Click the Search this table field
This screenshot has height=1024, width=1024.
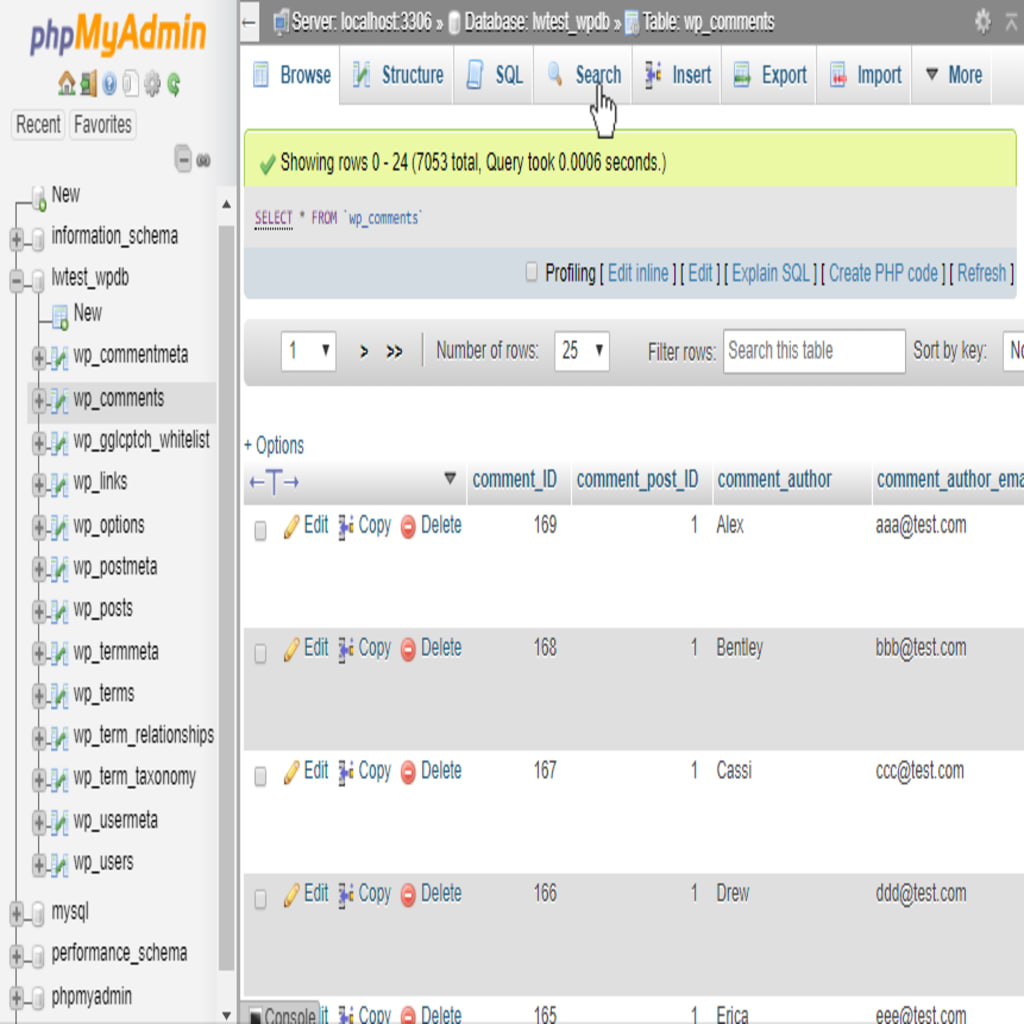click(814, 351)
